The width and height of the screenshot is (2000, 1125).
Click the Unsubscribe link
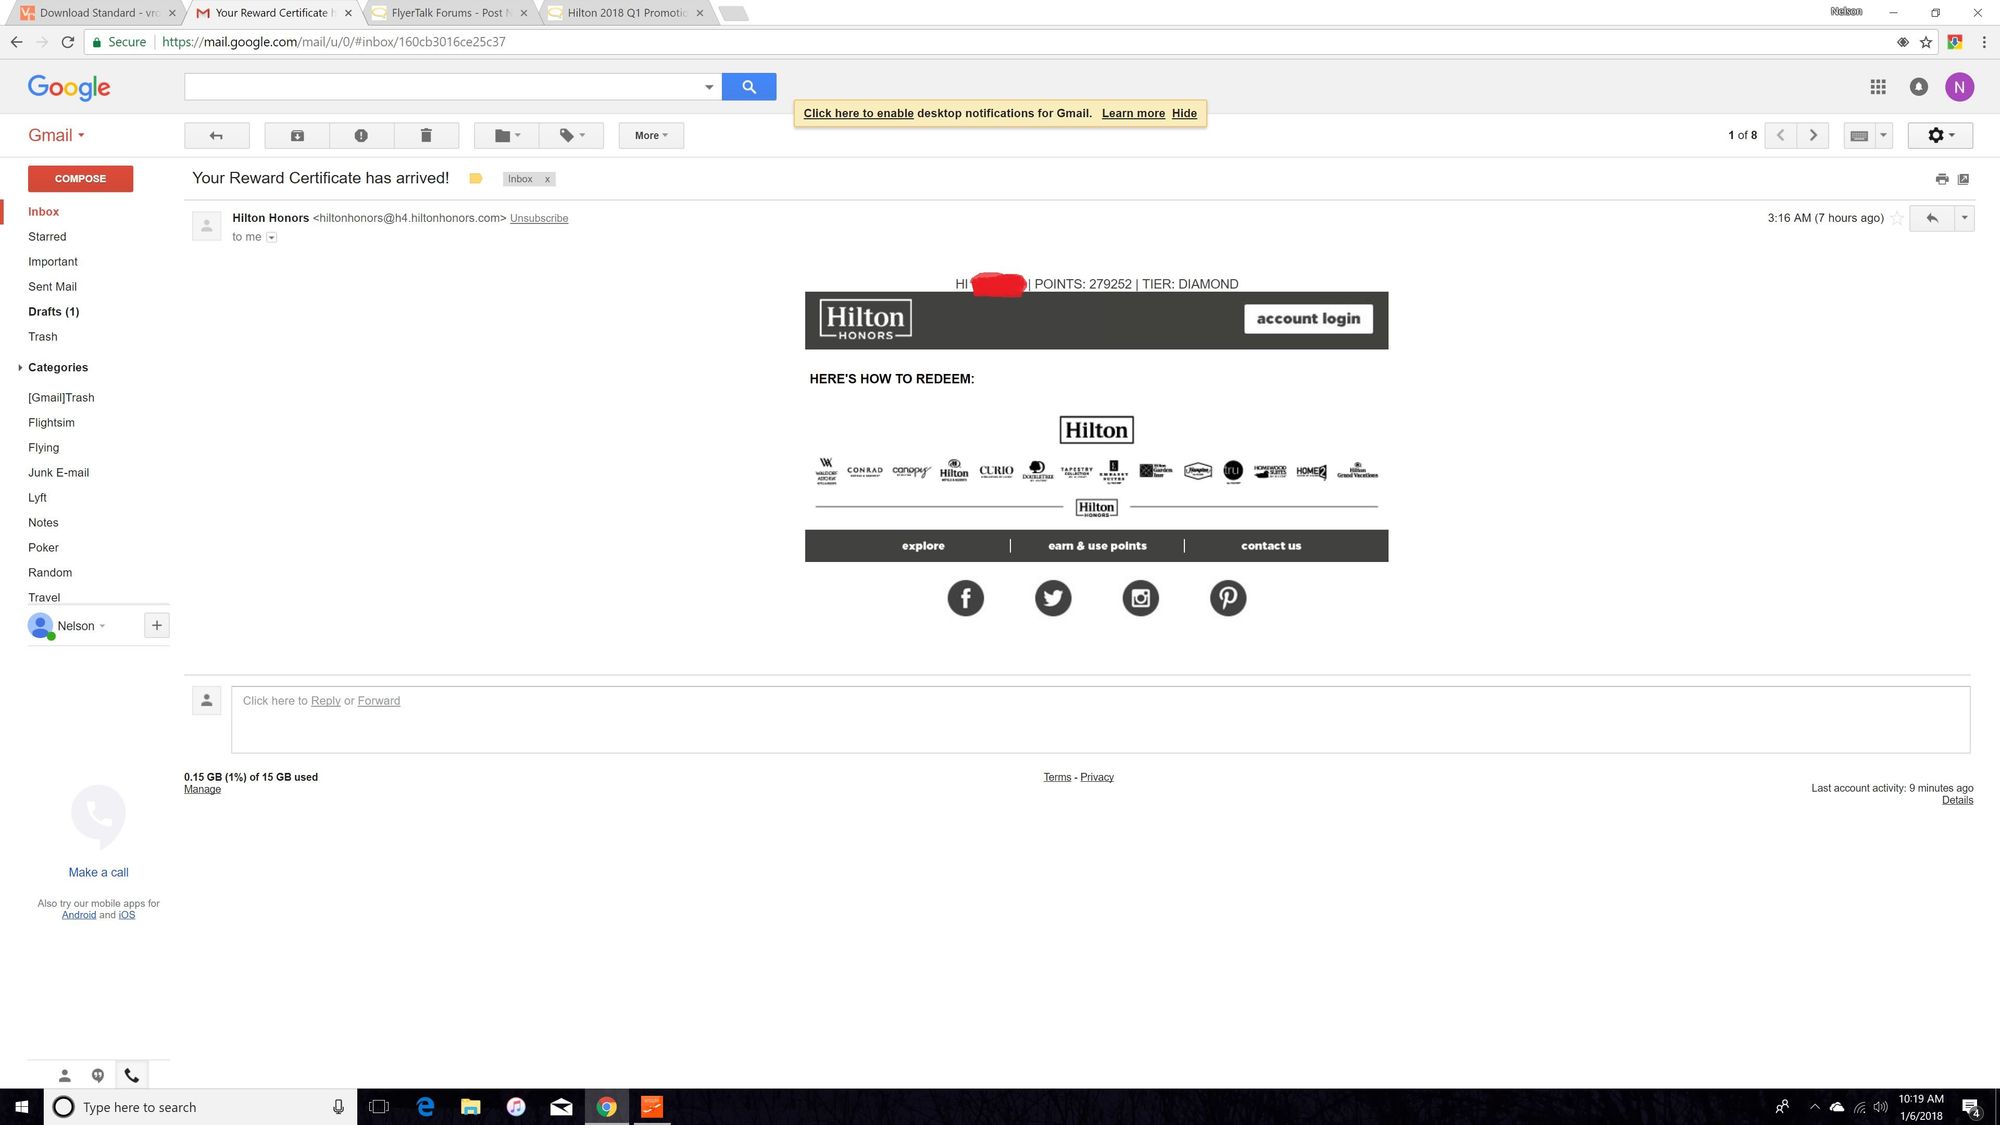click(x=539, y=218)
